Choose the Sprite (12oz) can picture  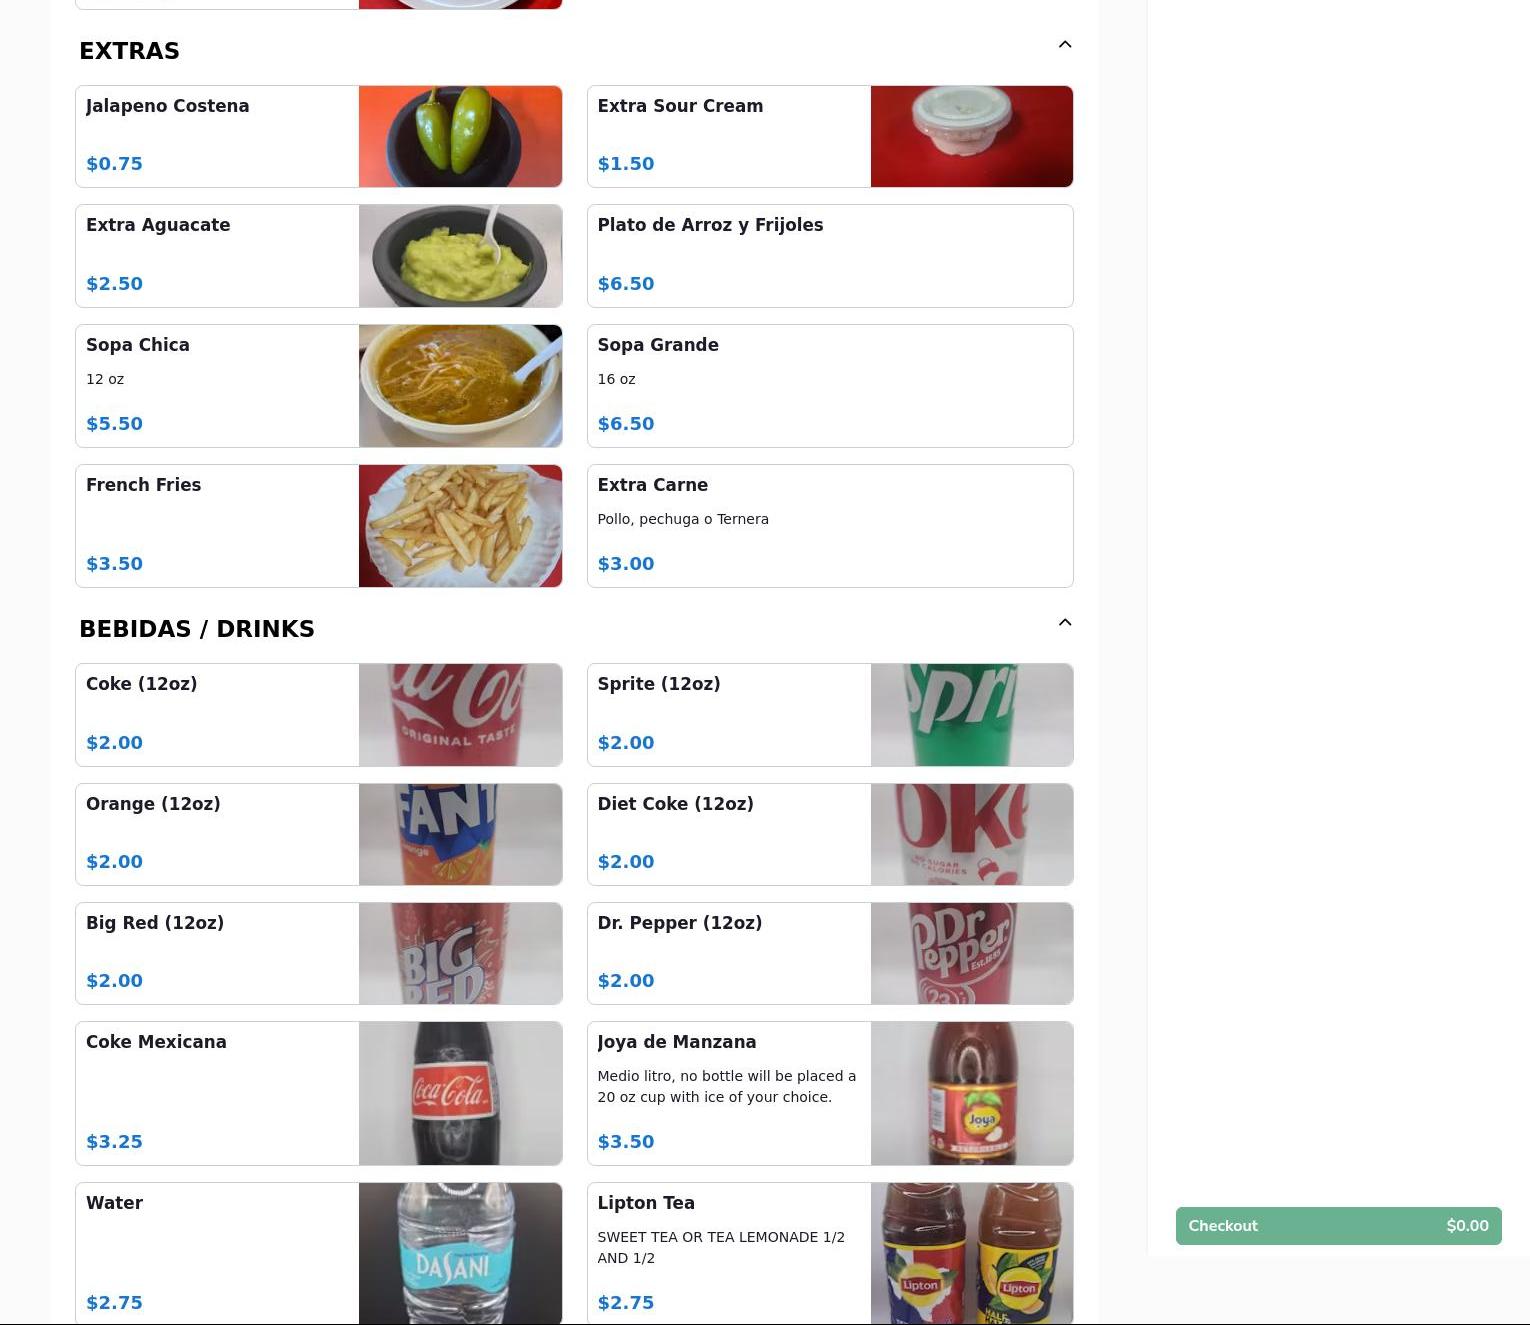[x=971, y=715]
